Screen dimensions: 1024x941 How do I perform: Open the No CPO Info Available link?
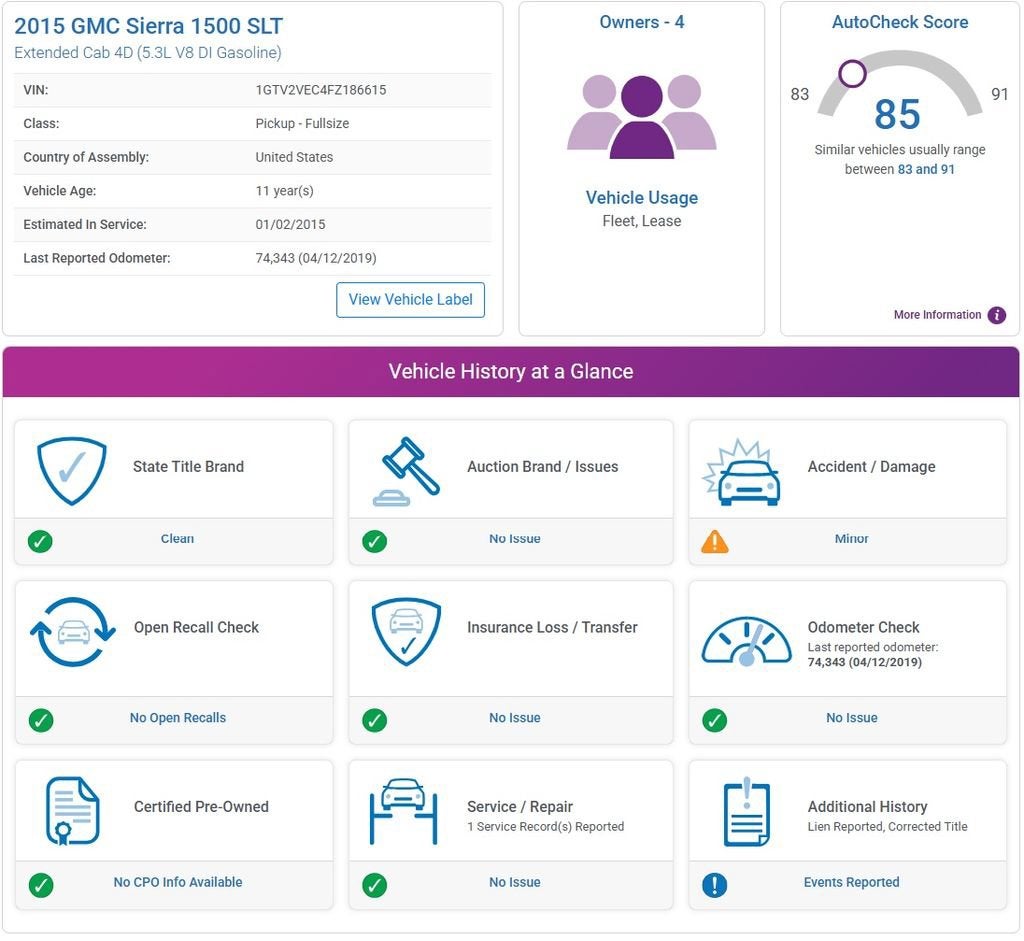point(178,882)
